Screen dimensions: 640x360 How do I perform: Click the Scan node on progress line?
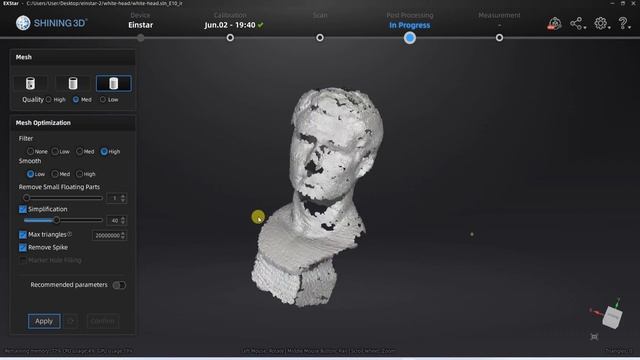click(x=320, y=38)
